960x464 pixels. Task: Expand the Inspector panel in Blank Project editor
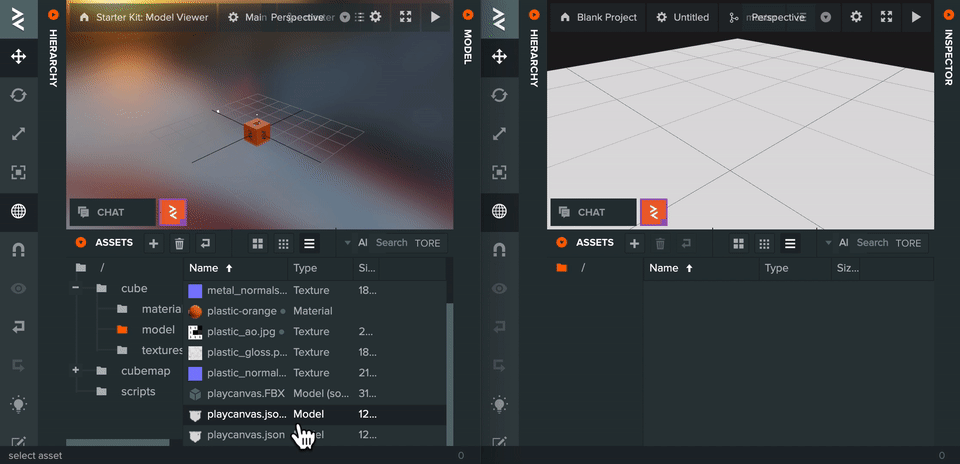tap(948, 15)
